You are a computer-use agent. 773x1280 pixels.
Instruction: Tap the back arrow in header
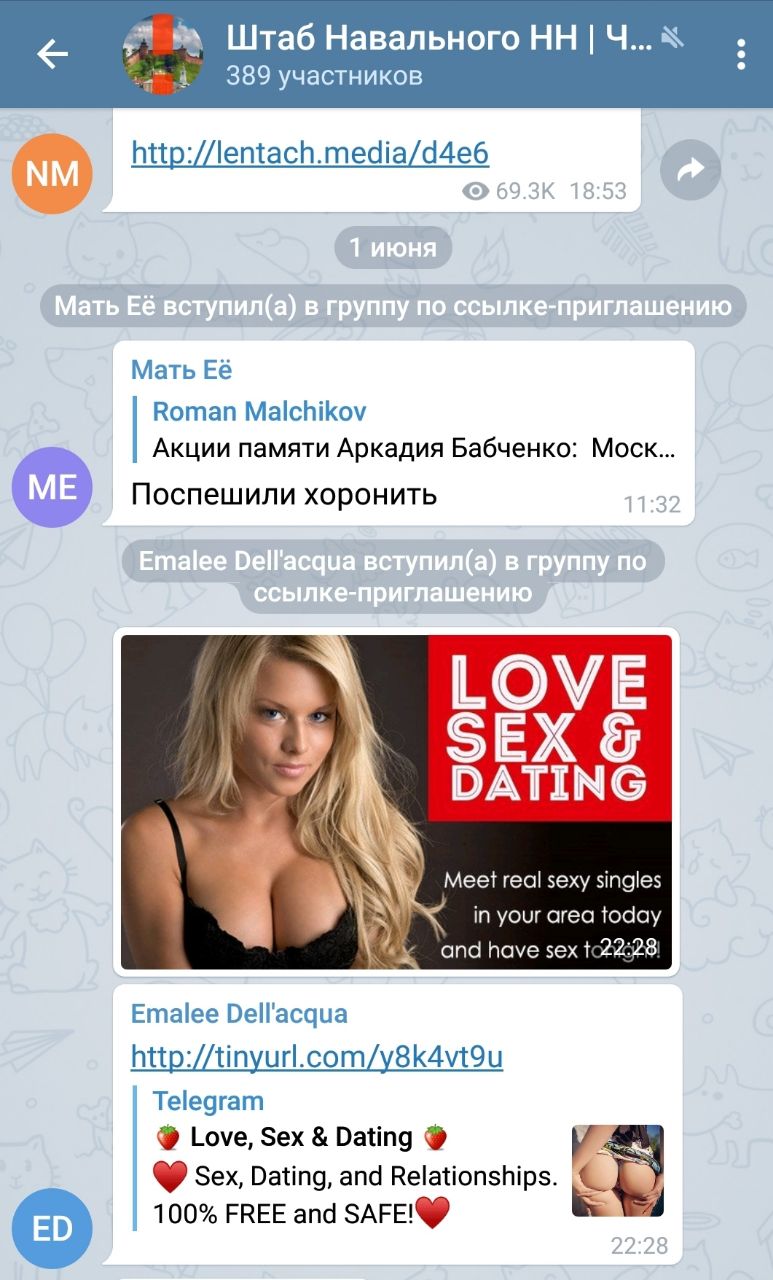point(52,53)
